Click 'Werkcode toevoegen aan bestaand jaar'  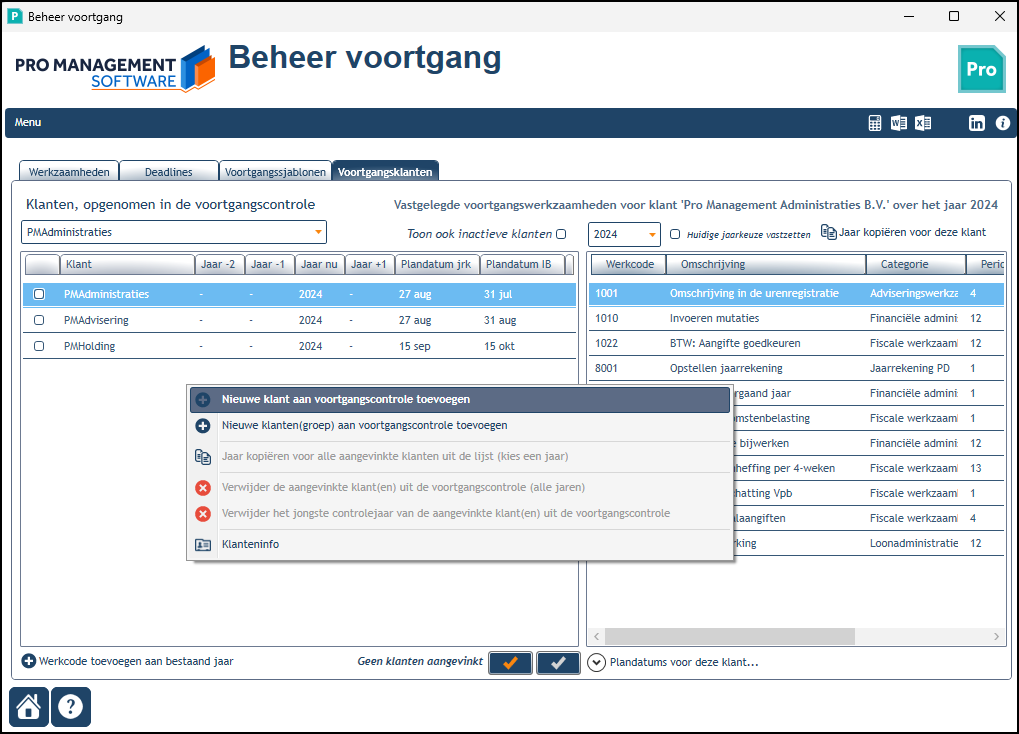tap(127, 661)
